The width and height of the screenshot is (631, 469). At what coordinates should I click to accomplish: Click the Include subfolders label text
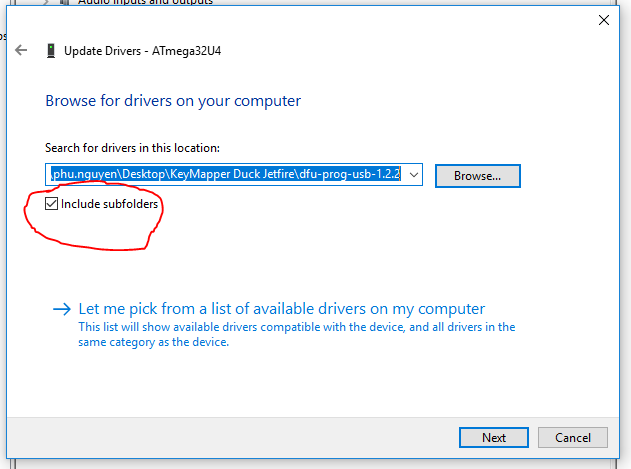(x=109, y=204)
